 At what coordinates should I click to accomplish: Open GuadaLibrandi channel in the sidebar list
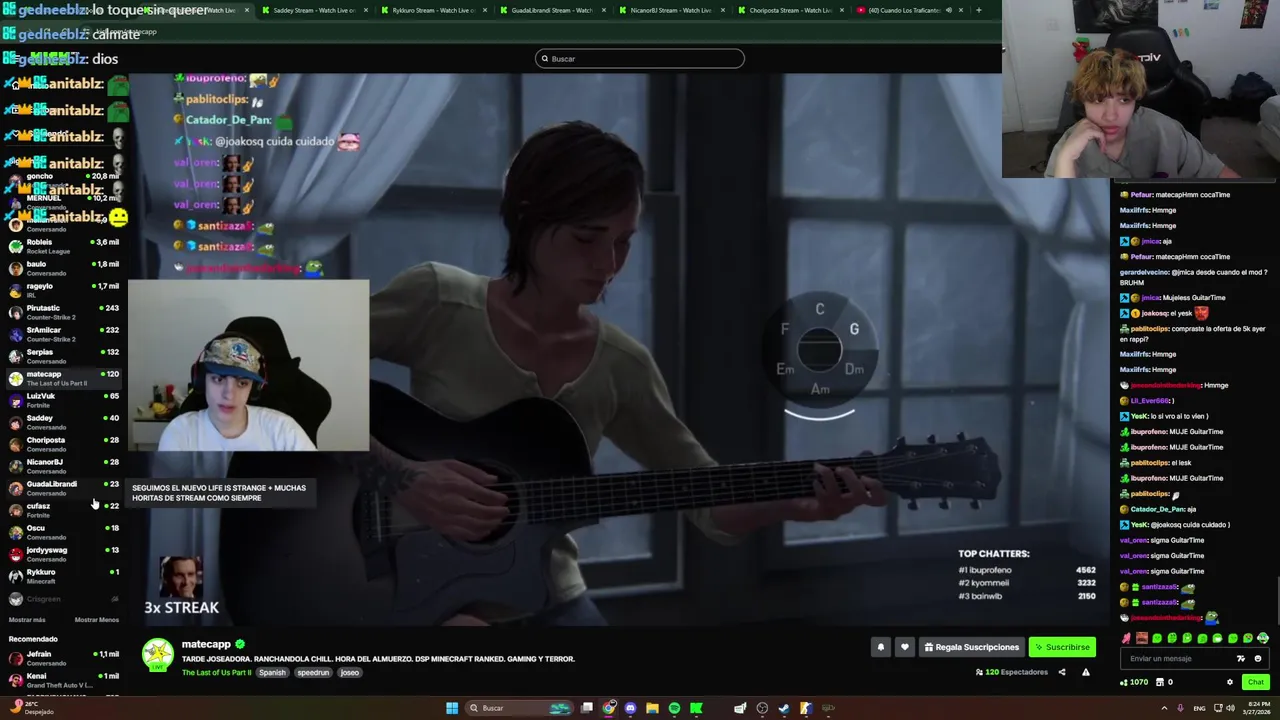pyautogui.click(x=62, y=488)
